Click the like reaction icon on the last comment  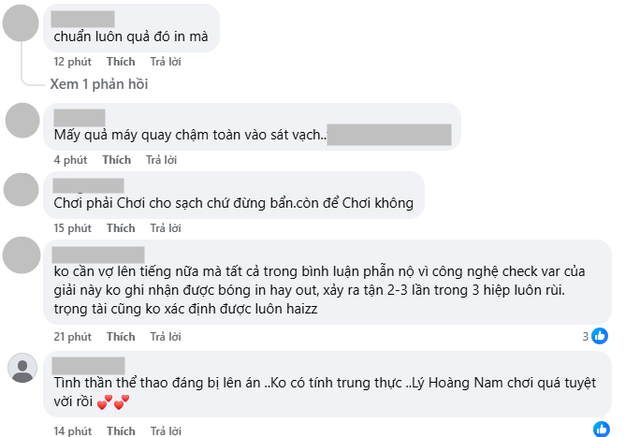point(600,429)
